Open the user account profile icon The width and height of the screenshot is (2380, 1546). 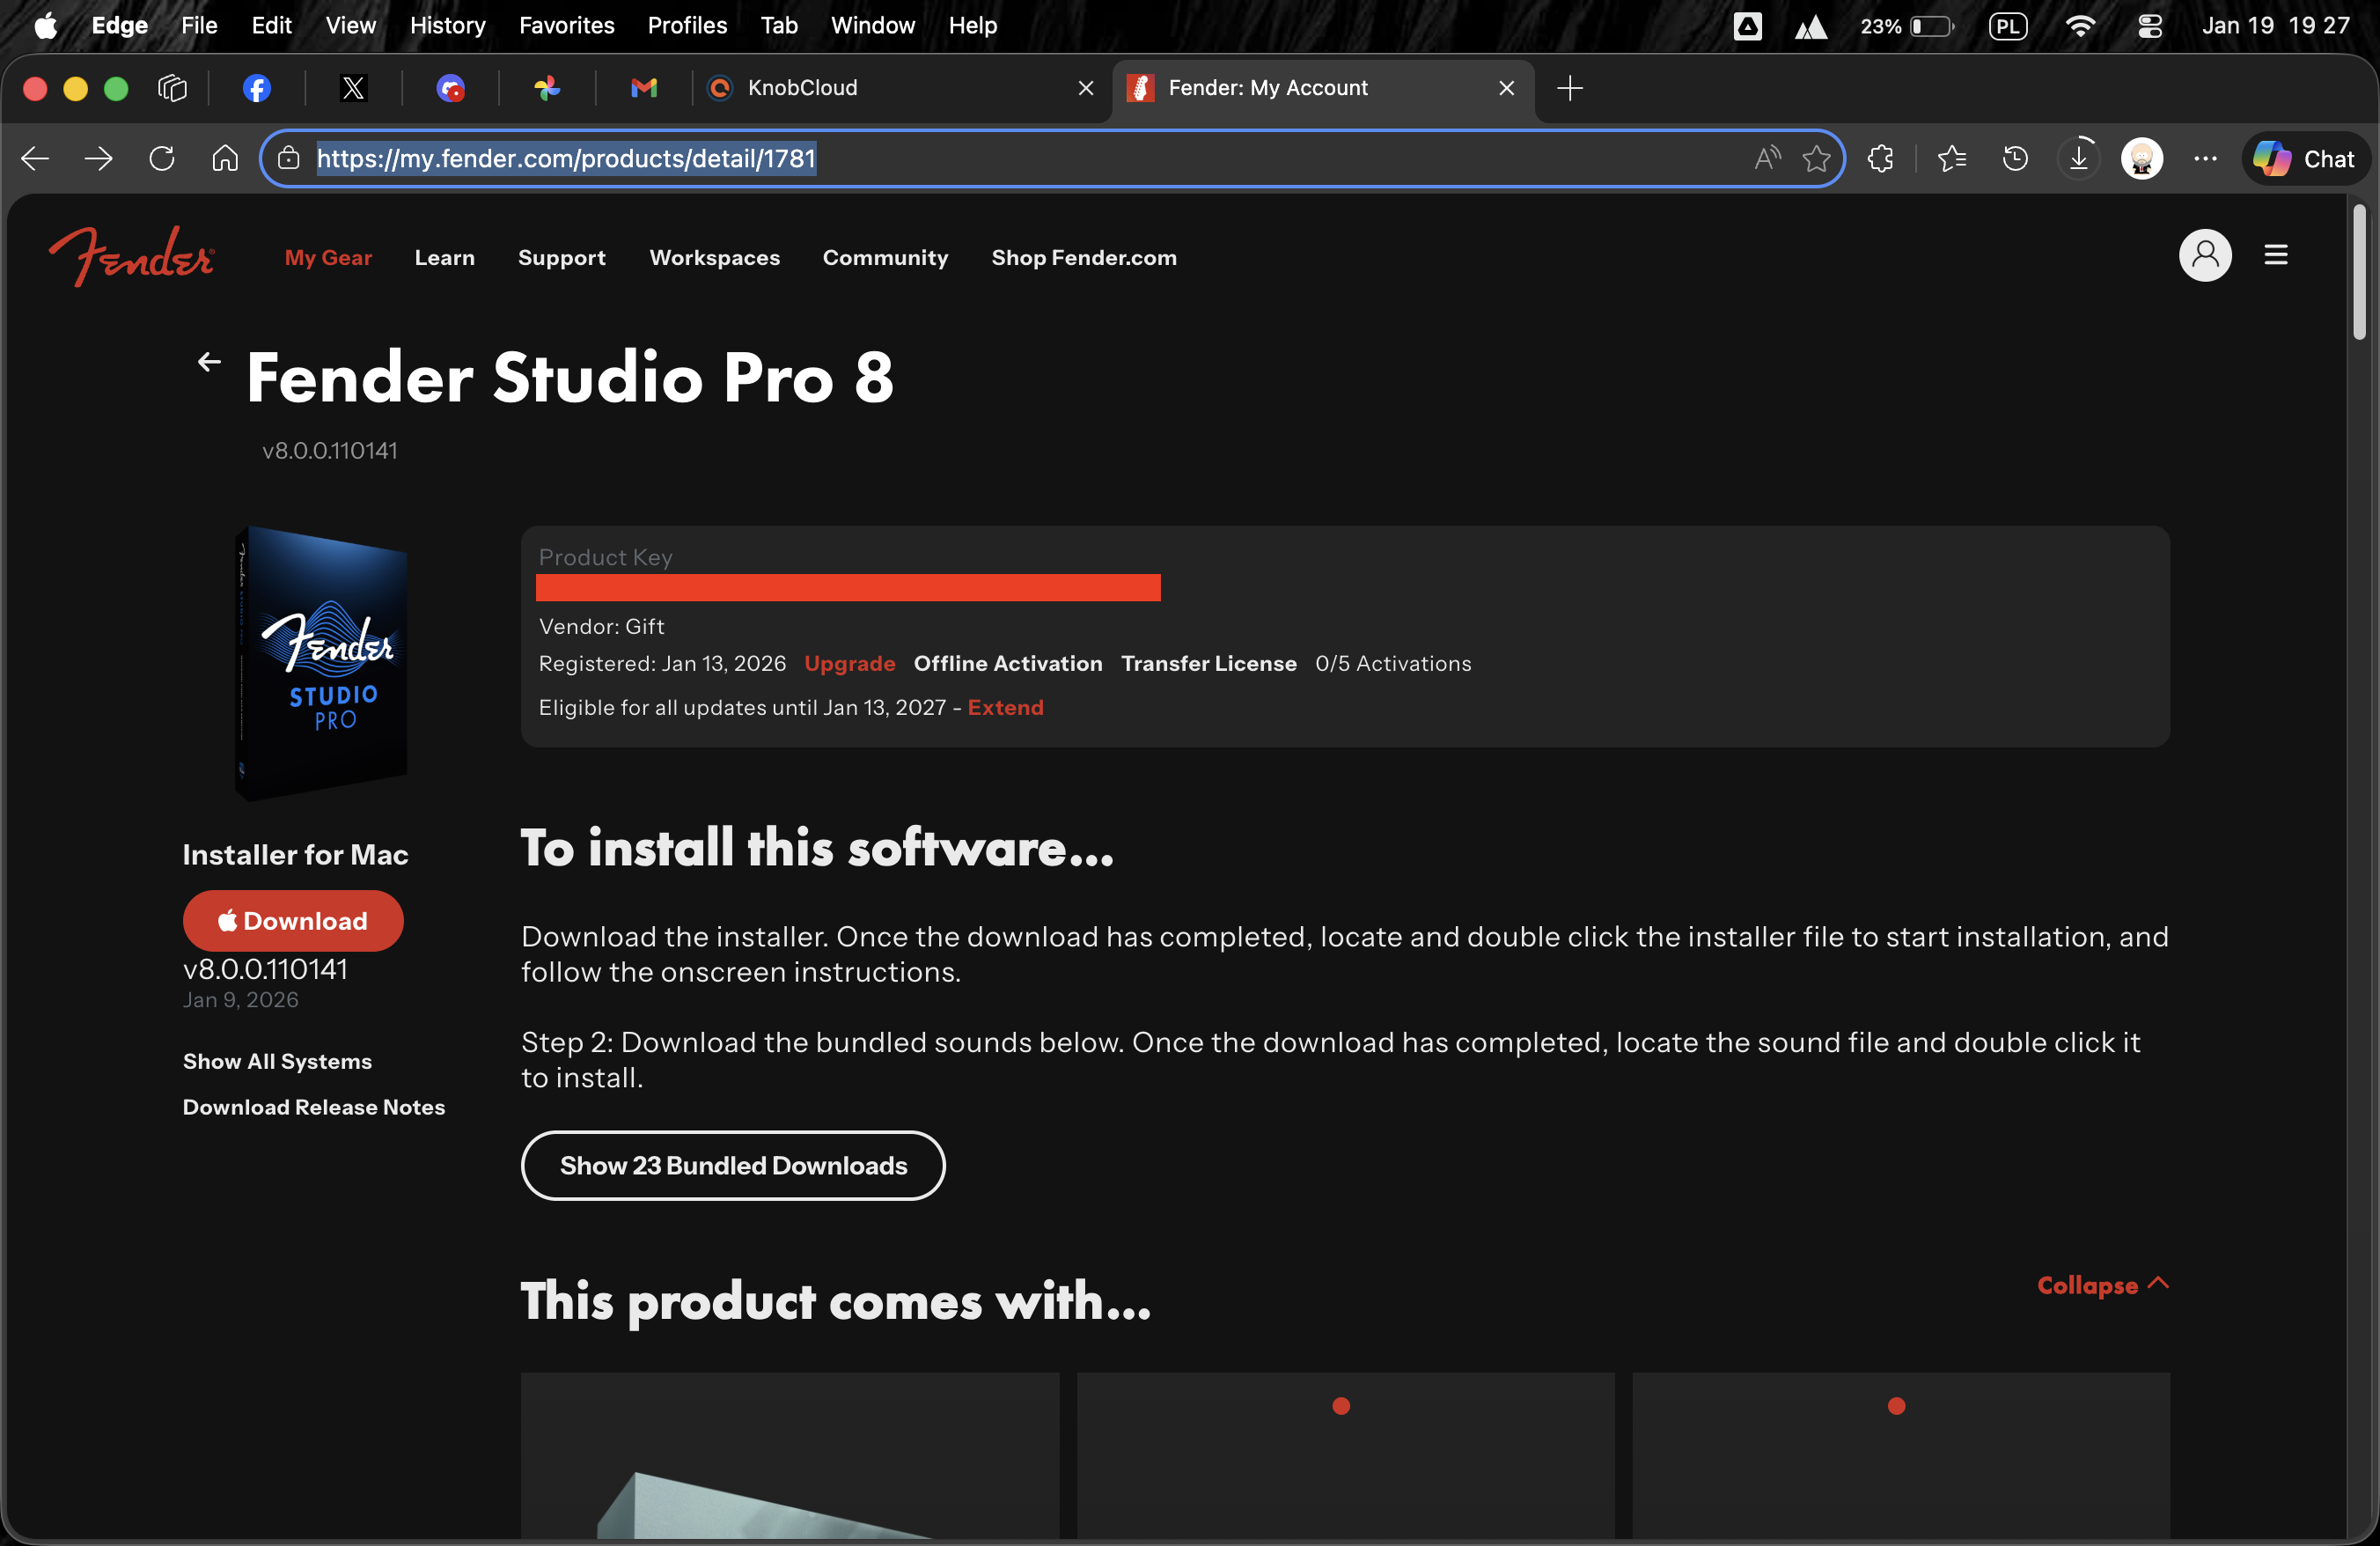click(x=2204, y=255)
